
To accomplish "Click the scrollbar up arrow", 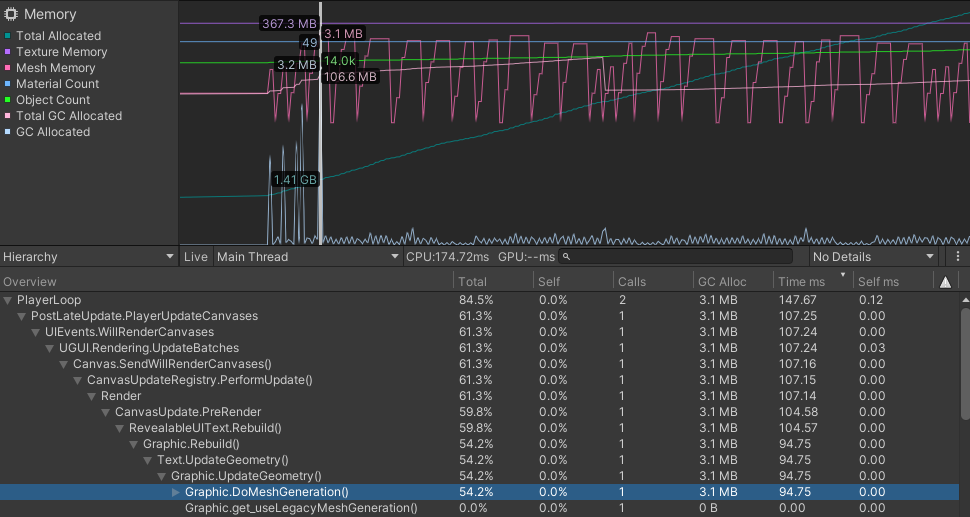I will (x=965, y=300).
